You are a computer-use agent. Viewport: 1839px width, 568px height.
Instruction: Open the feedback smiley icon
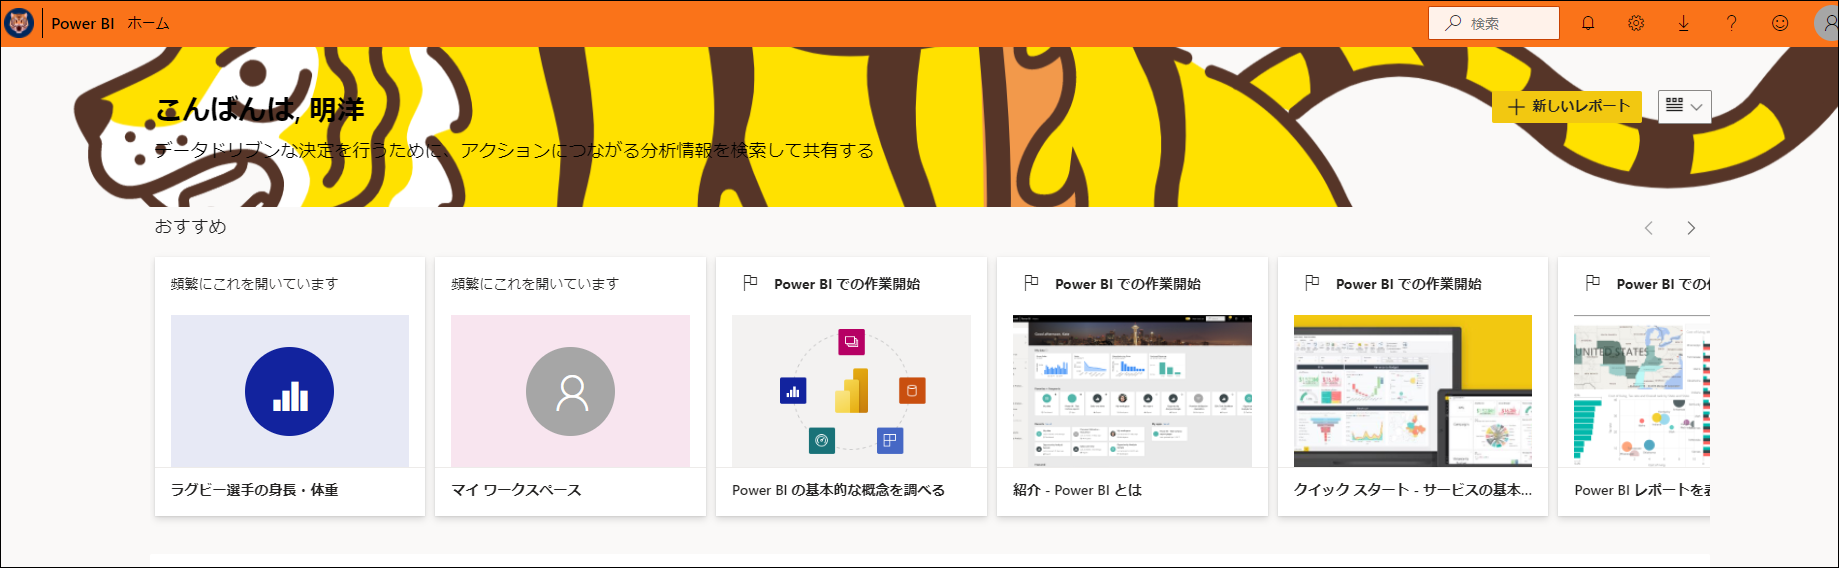(x=1780, y=23)
